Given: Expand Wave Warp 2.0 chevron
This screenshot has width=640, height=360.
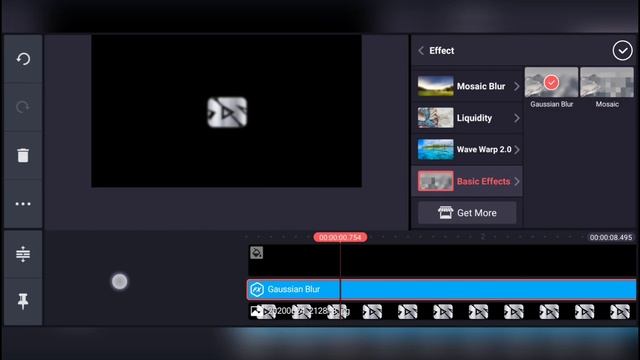Looking at the screenshot, I should 517,149.
